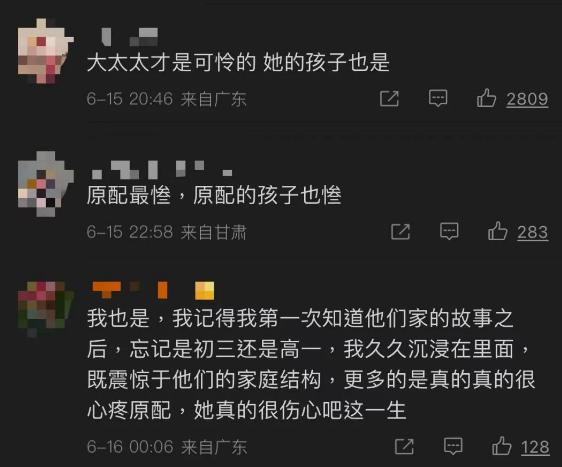Share the comment with 2809 likes

pos(389,99)
